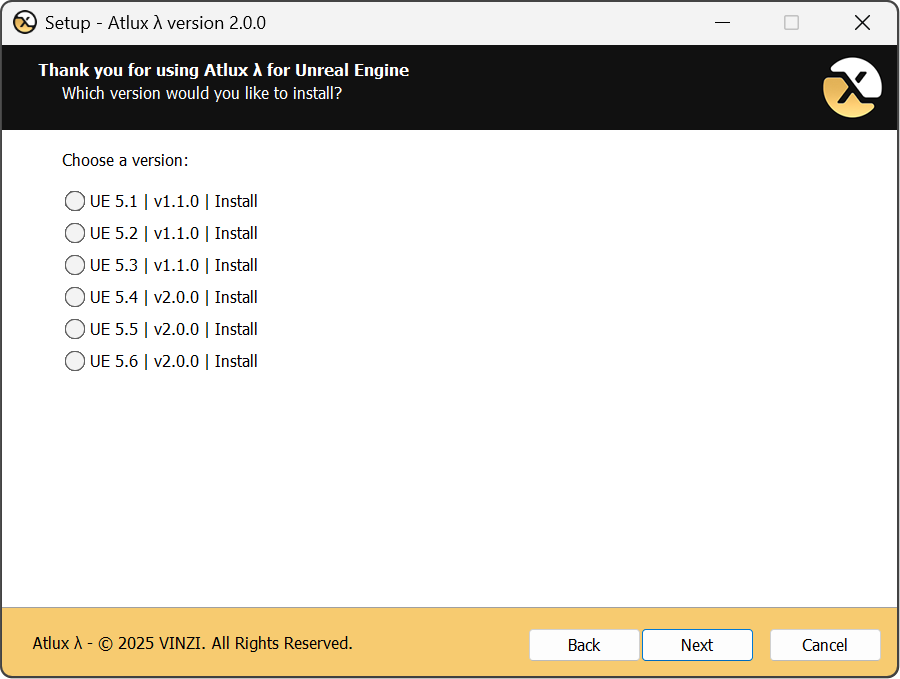Minimize the Setup window
This screenshot has height=679, width=900.
pos(720,22)
